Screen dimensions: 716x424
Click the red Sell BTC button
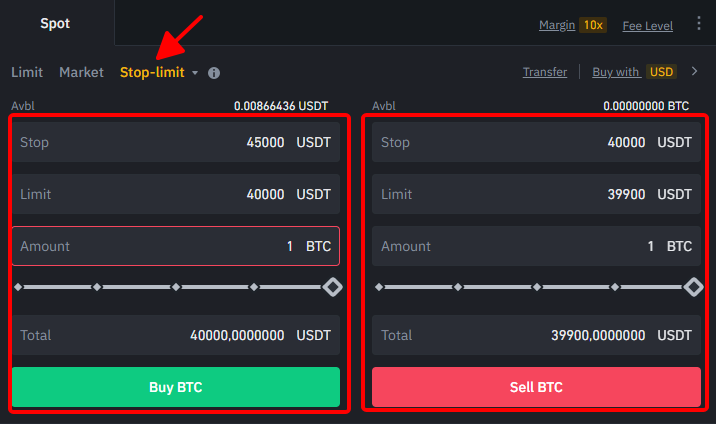tap(536, 387)
